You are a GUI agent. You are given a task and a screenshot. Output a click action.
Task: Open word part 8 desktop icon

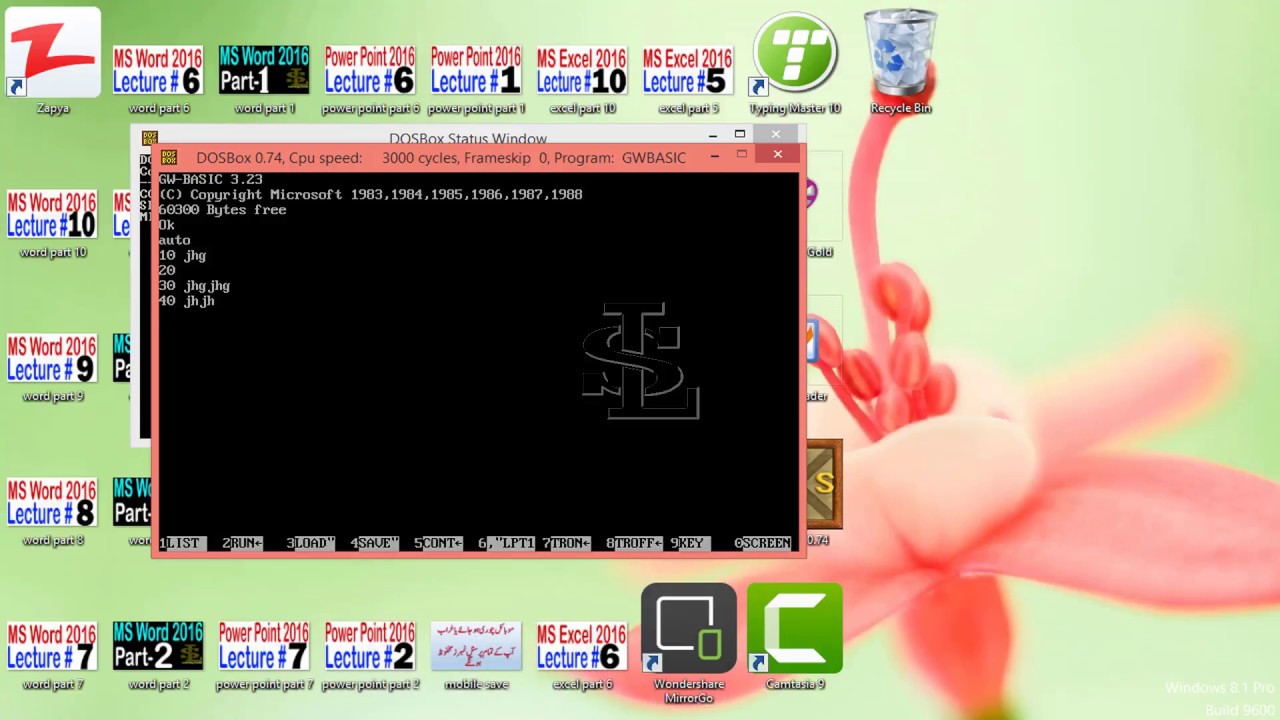(x=53, y=510)
